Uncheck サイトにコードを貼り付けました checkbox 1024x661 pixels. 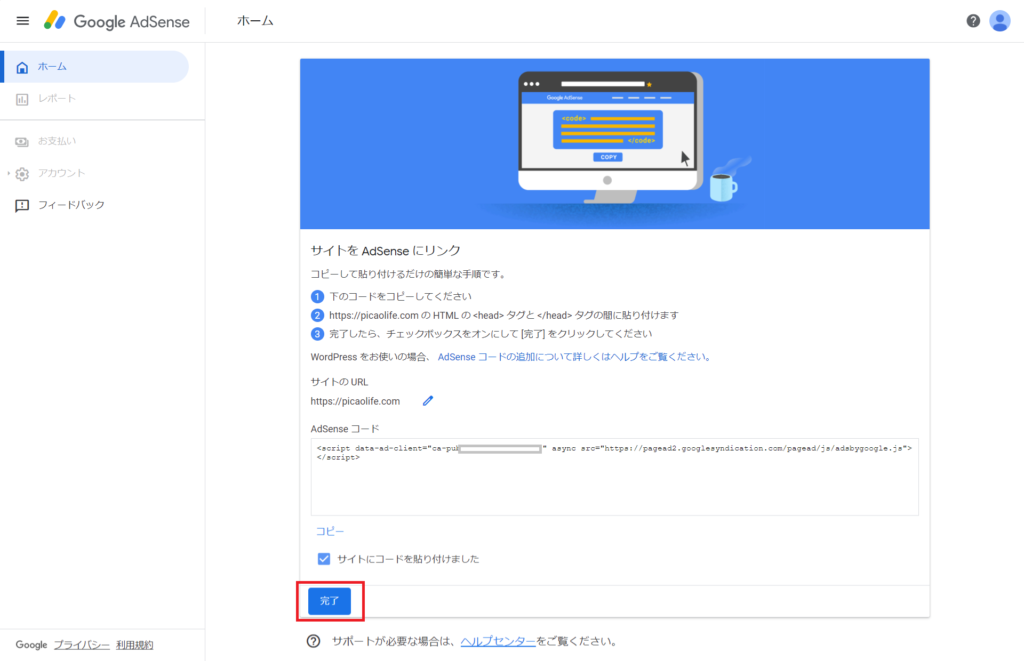pyautogui.click(x=324, y=559)
